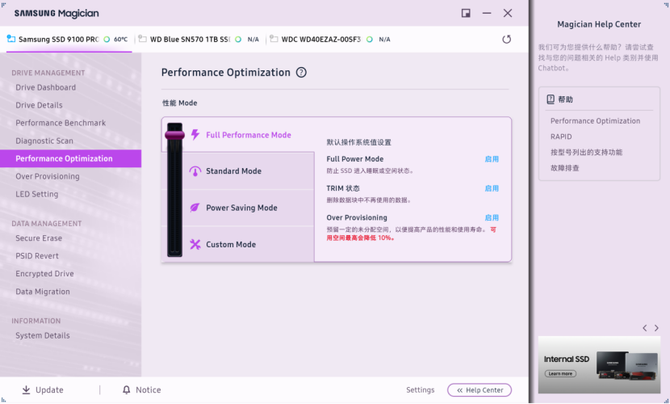
Task: Click the Samsung SSD 9100 PRO drive icon
Action: (x=11, y=39)
